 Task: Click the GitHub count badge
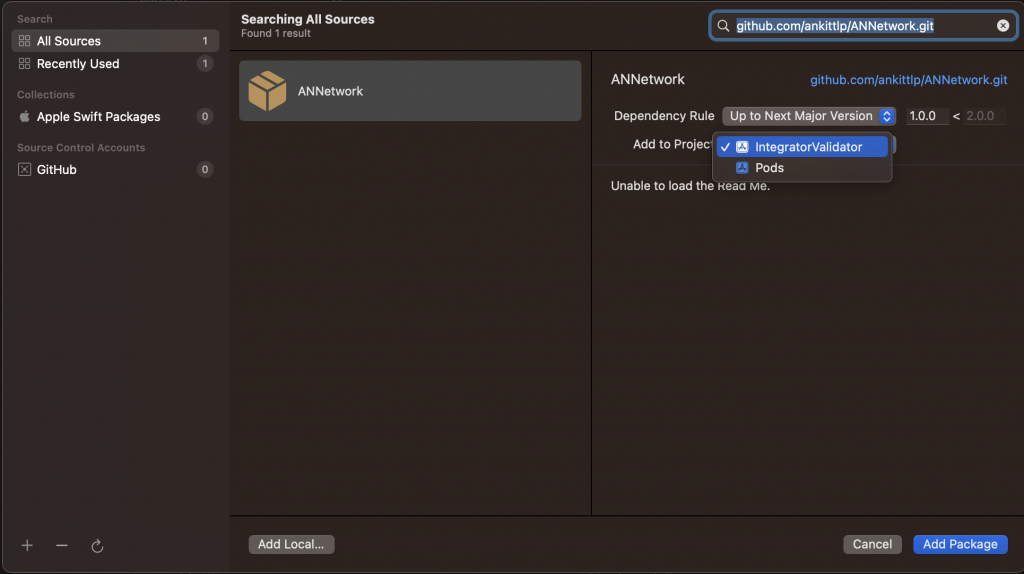(x=204, y=169)
